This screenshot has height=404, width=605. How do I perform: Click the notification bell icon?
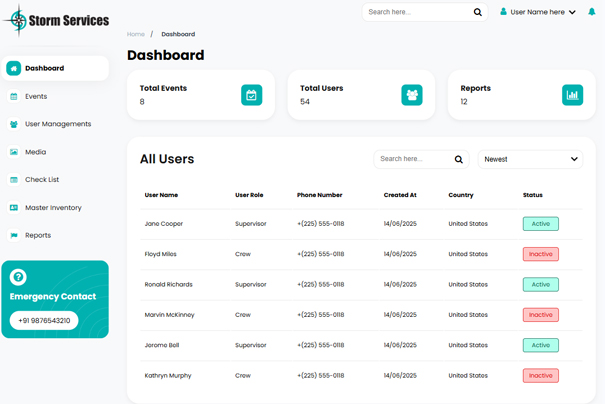(592, 12)
